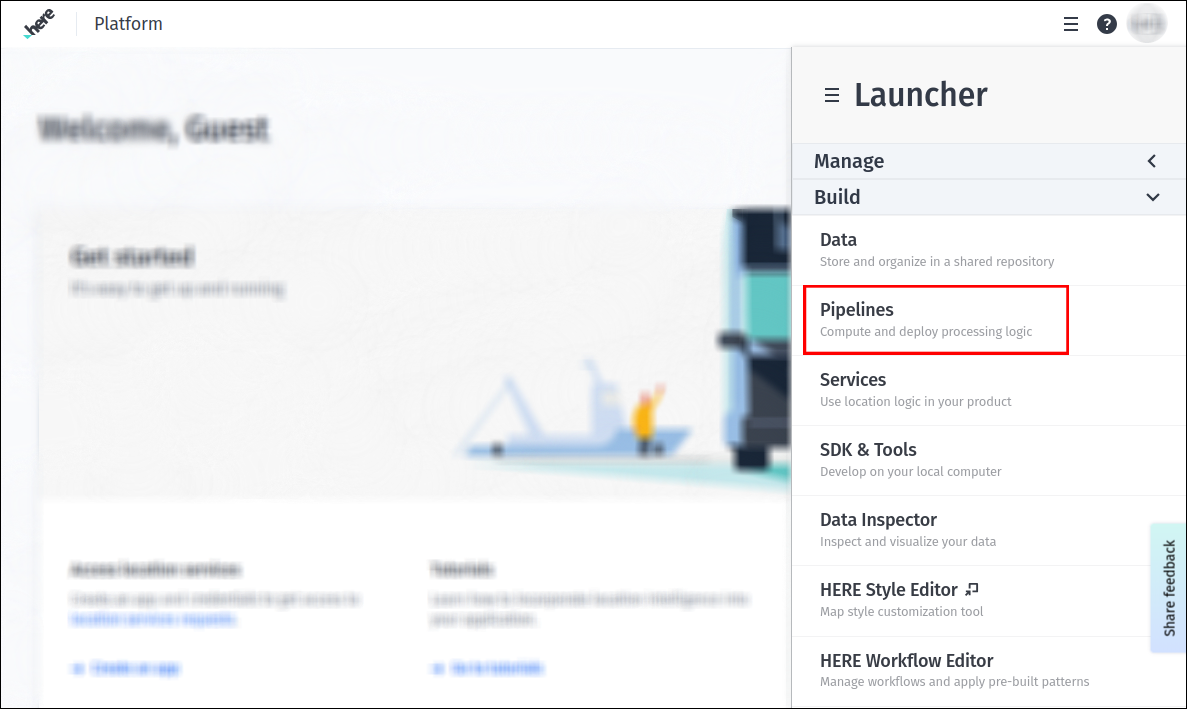Click 'Map style customization tool' text
Screen dimensions: 1187x709
pos(902,611)
